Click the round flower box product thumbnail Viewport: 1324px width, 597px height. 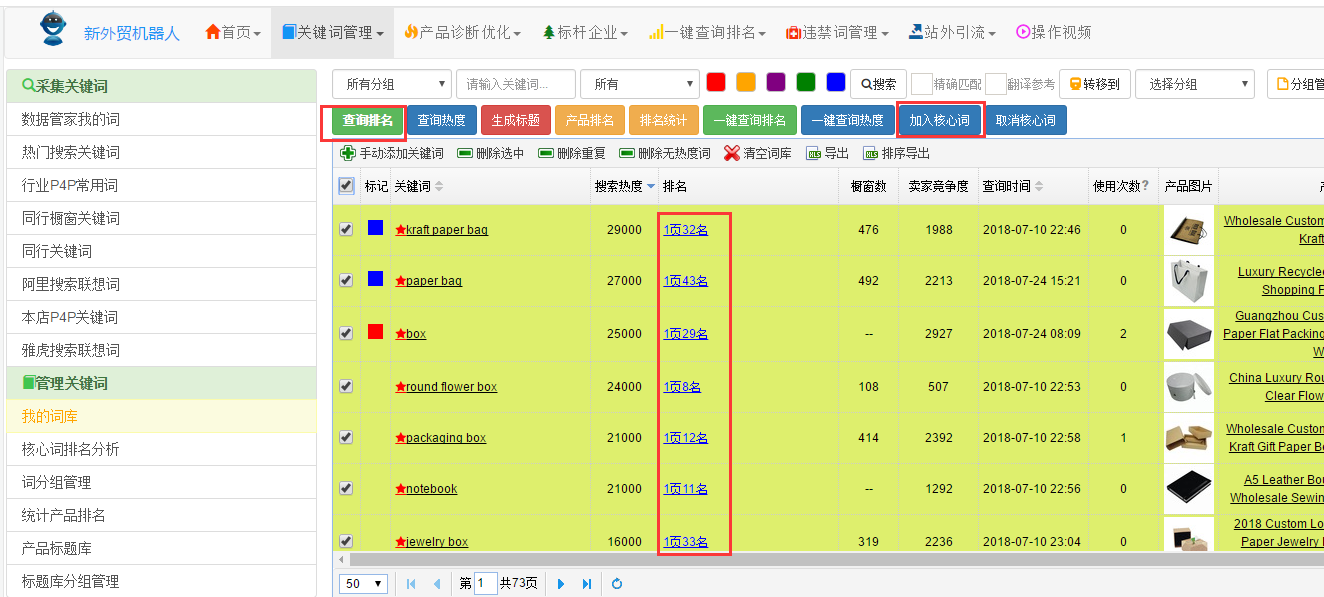[x=1189, y=386]
